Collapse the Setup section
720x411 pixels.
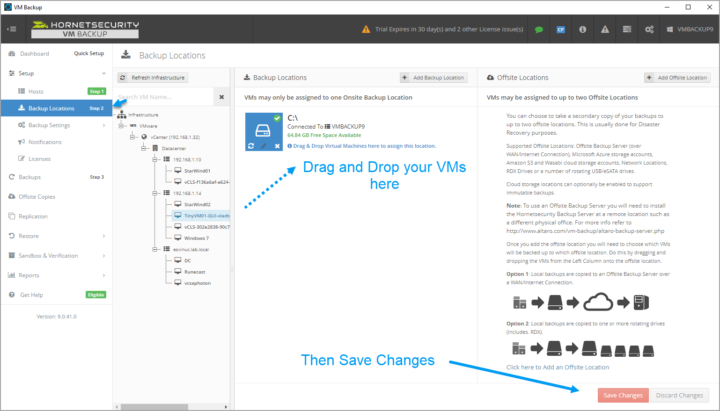click(x=103, y=73)
